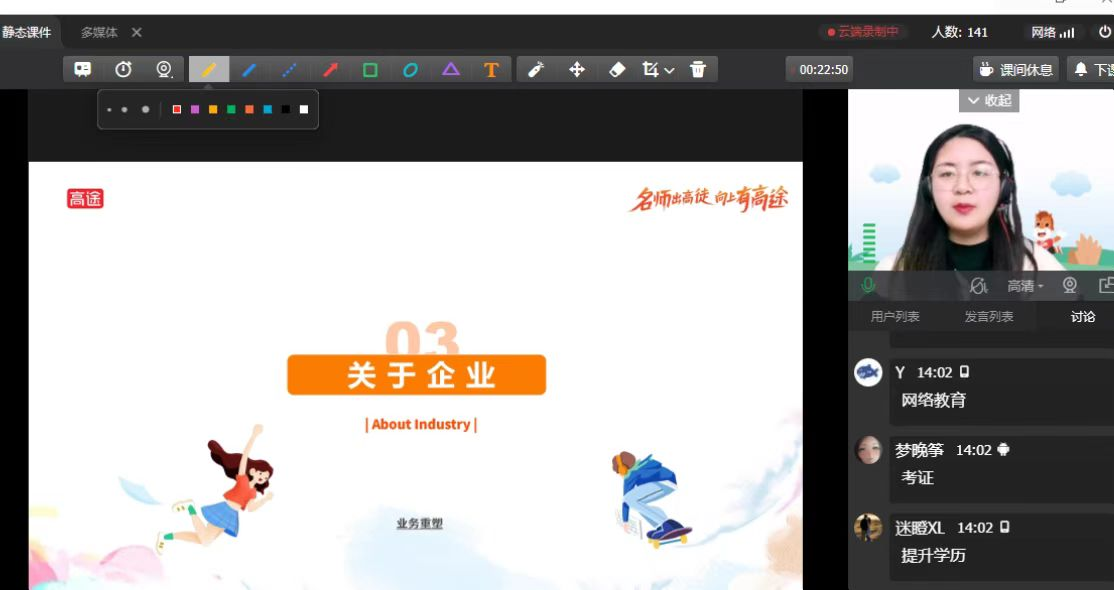Toggle the green microphone under the video
The width and height of the screenshot is (1114, 590).
coord(868,286)
